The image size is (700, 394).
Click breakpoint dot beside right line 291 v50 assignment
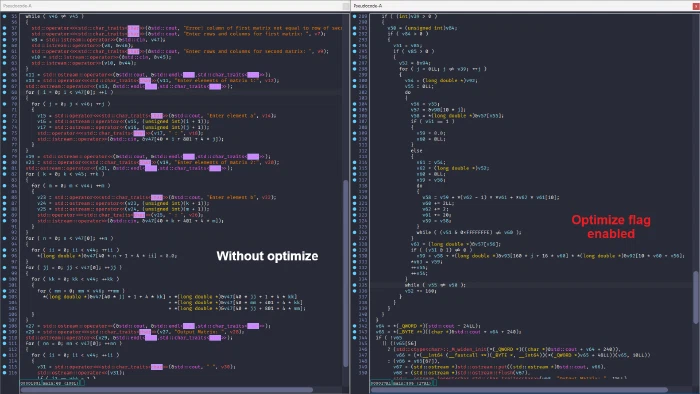pyautogui.click(x=354, y=28)
